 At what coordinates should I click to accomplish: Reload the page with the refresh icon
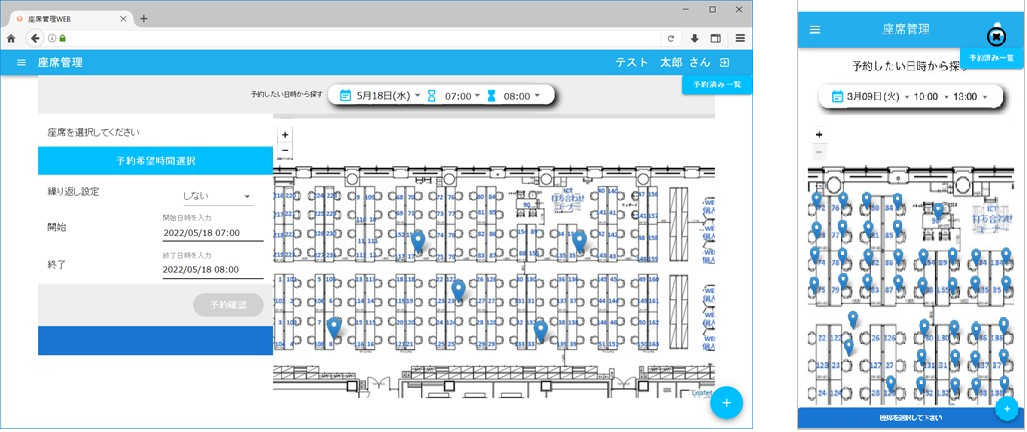click(x=671, y=39)
